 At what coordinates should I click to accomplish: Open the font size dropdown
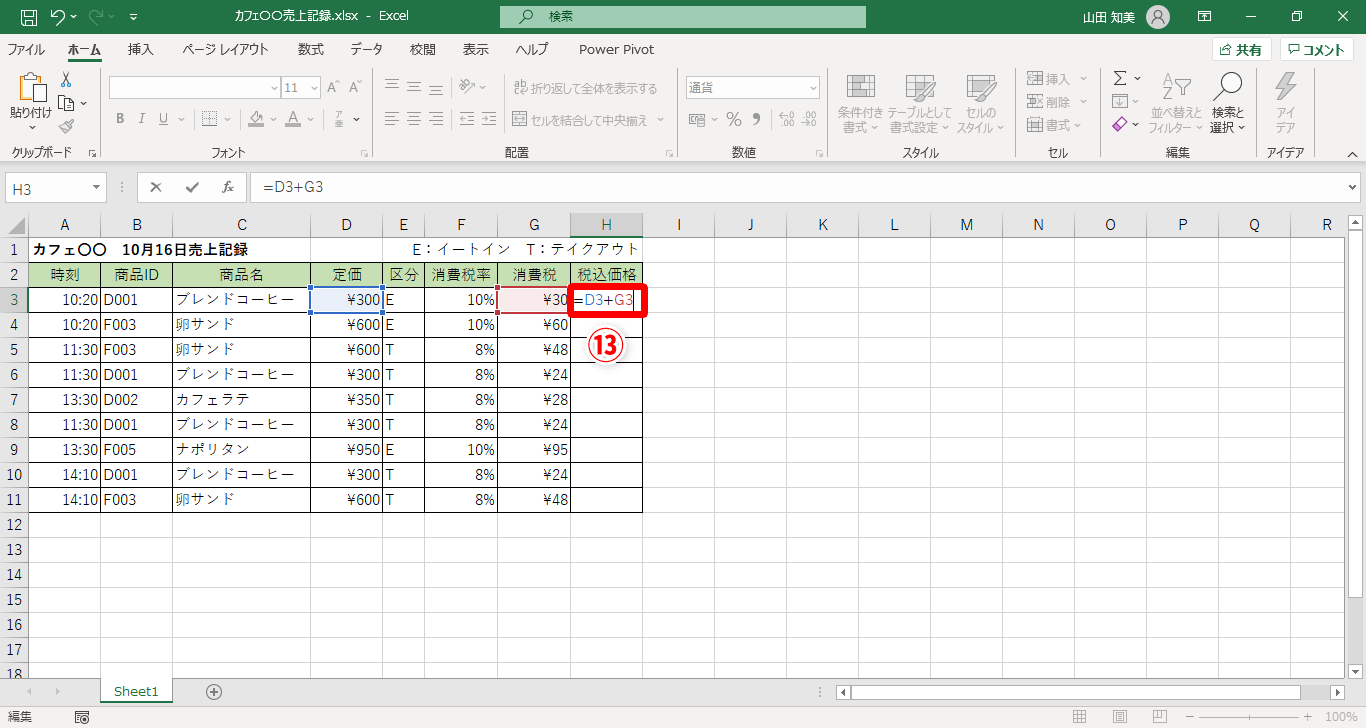click(x=315, y=88)
